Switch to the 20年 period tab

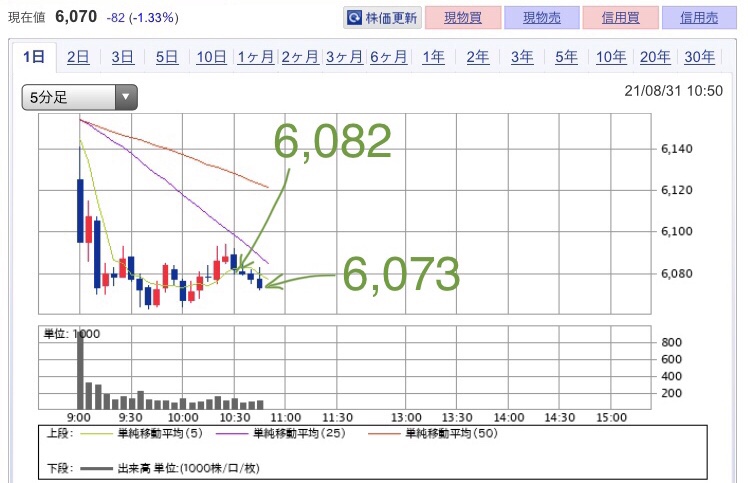coord(655,57)
